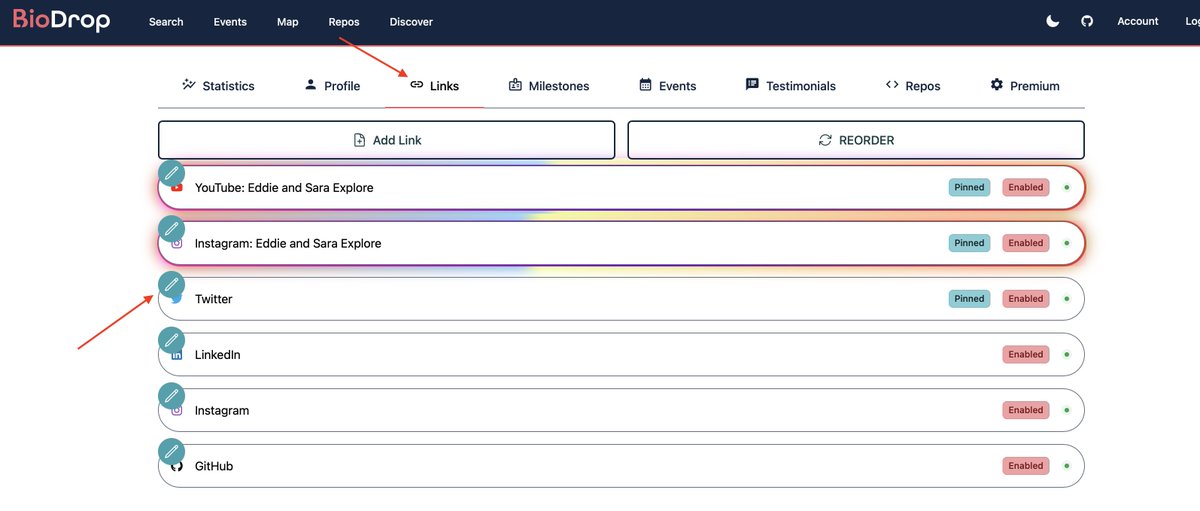
Task: Click the Milestones tab badge icon
Action: click(516, 85)
